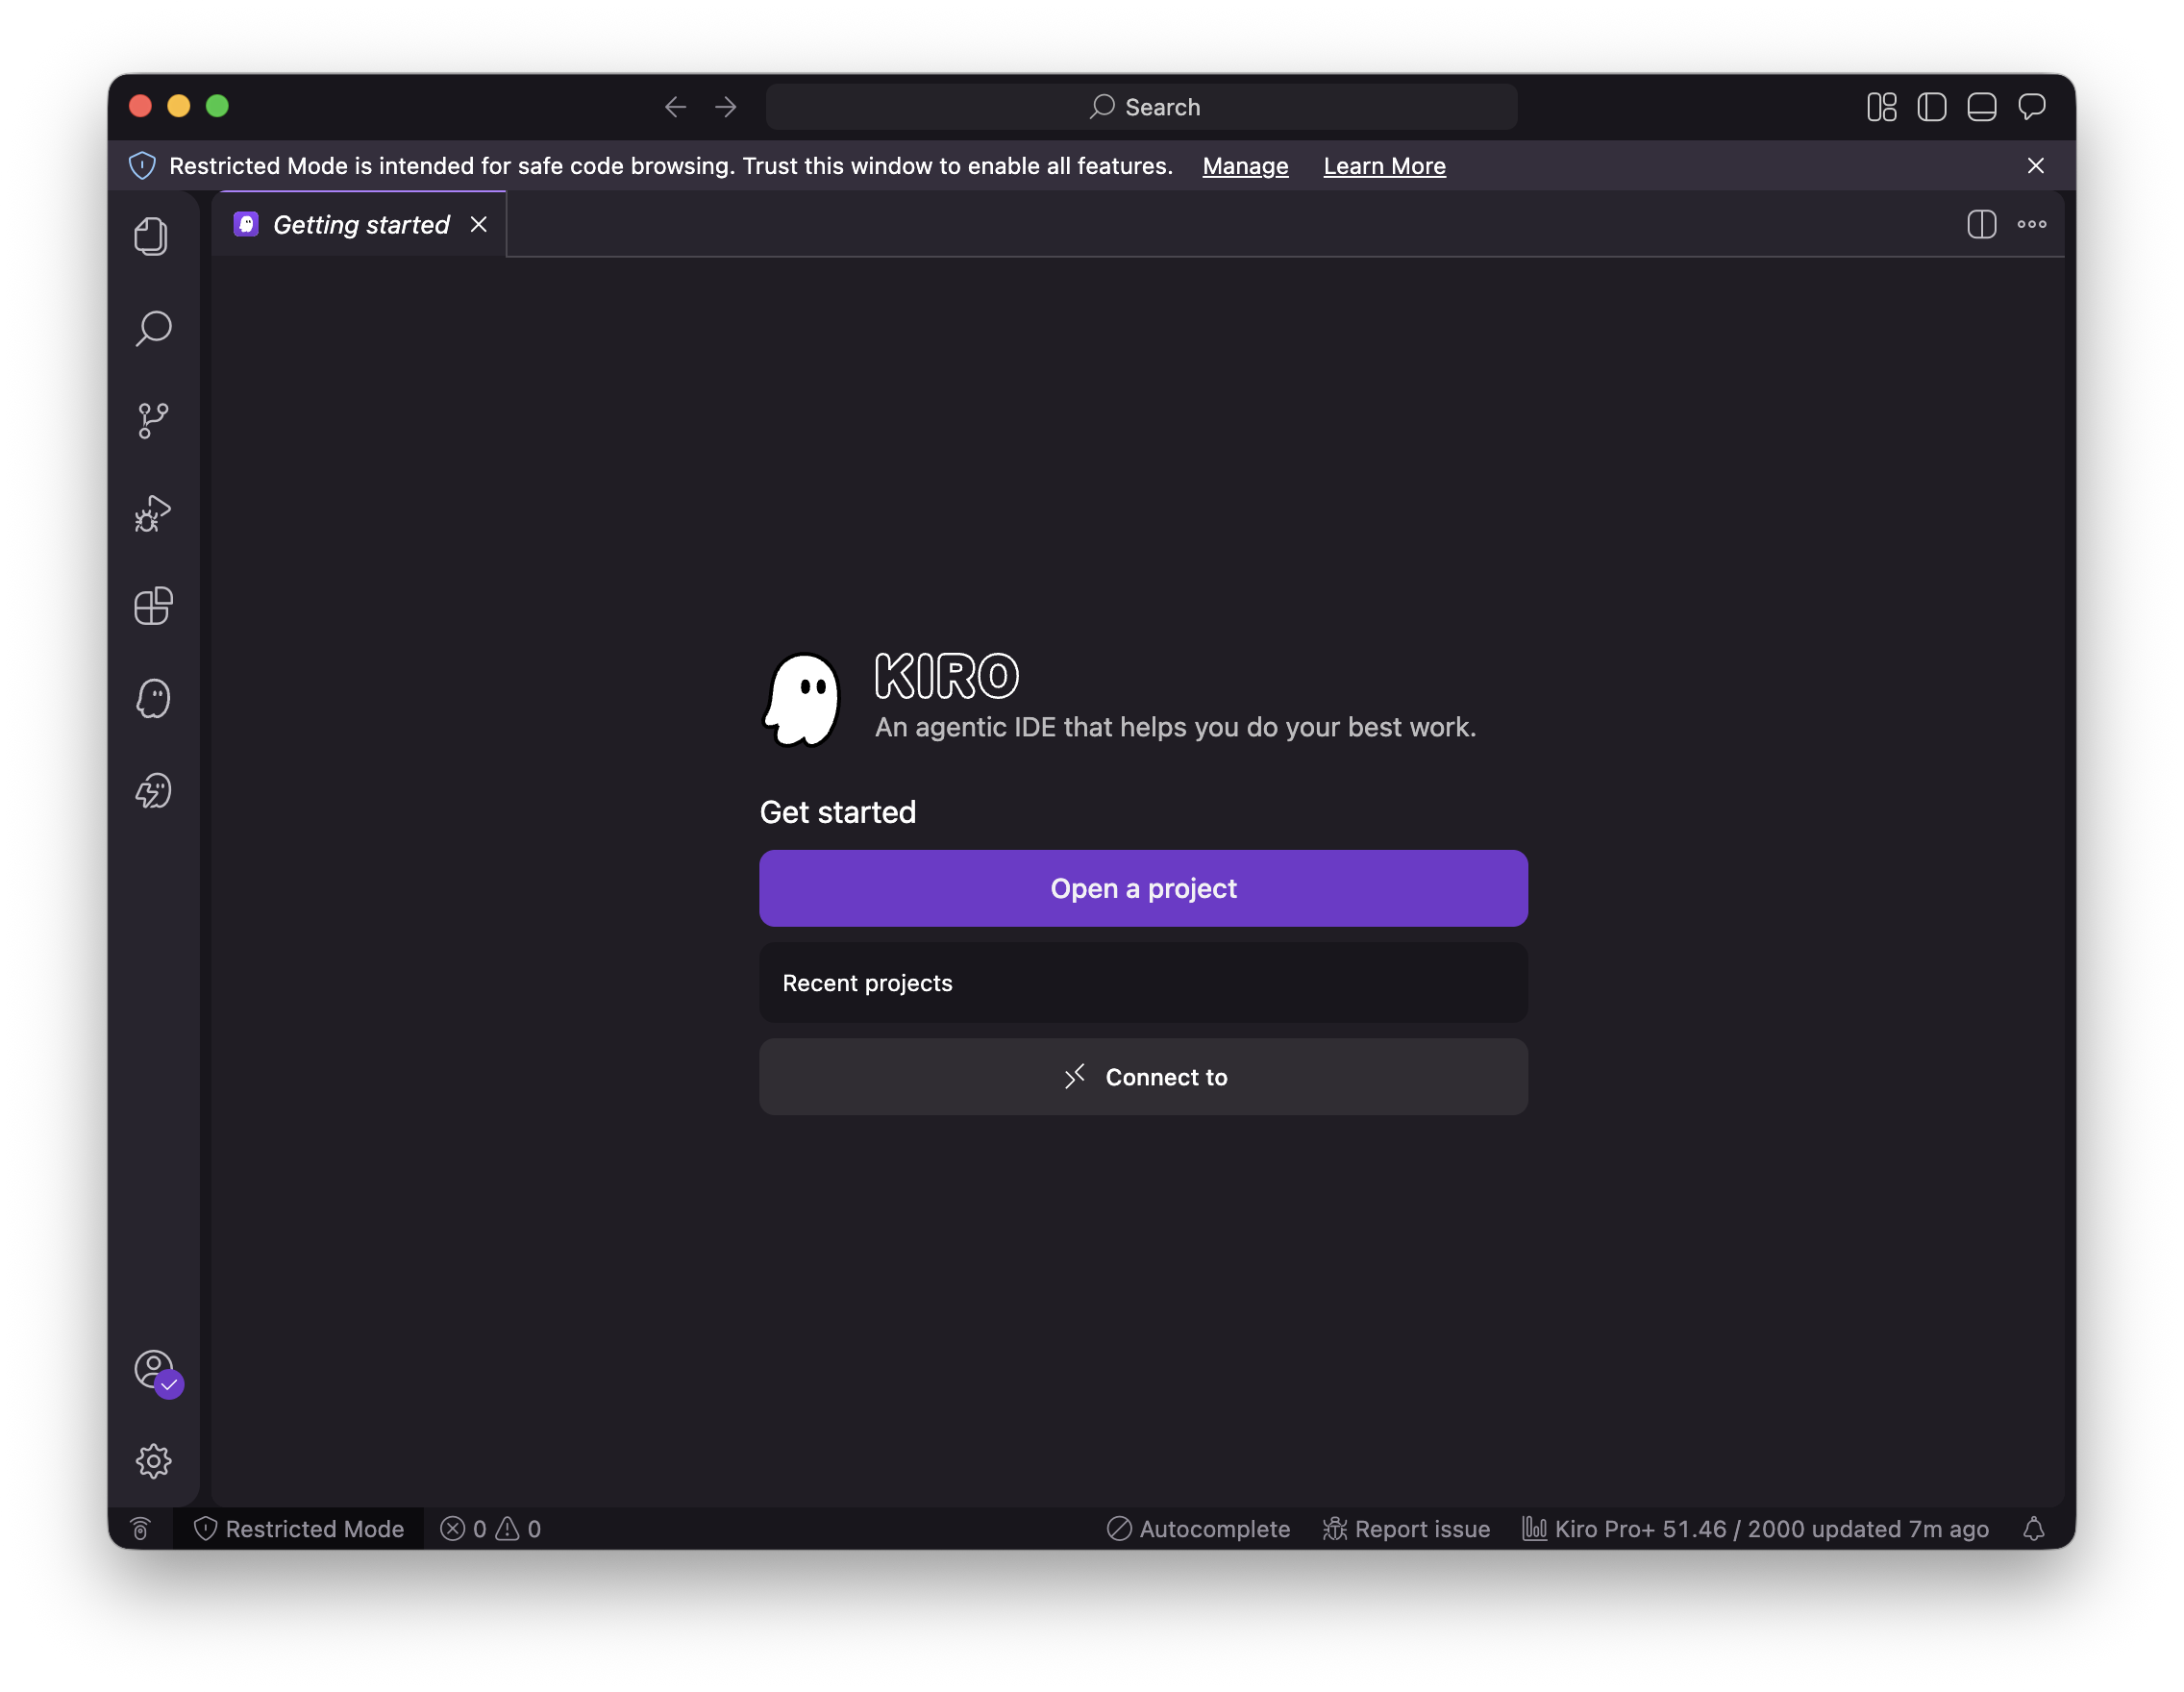This screenshot has height=1692, width=2184.
Task: Open the Accounts profile icon
Action: pyautogui.click(x=155, y=1371)
